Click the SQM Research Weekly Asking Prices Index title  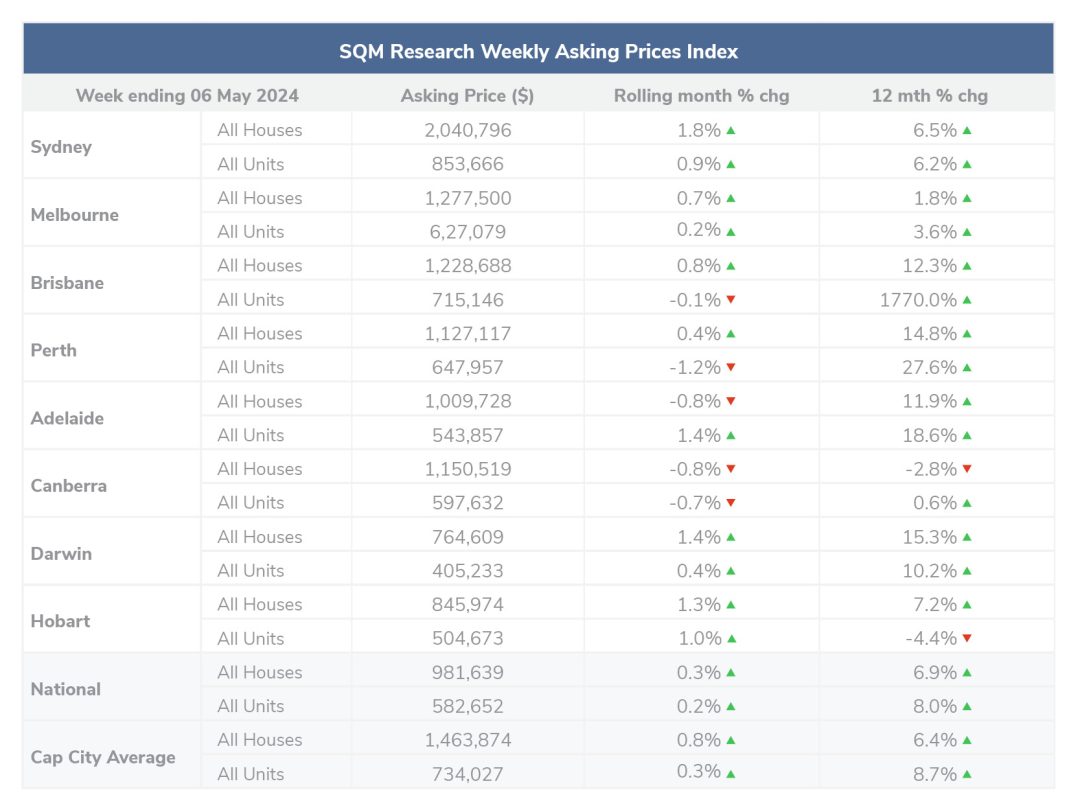[x=539, y=52]
